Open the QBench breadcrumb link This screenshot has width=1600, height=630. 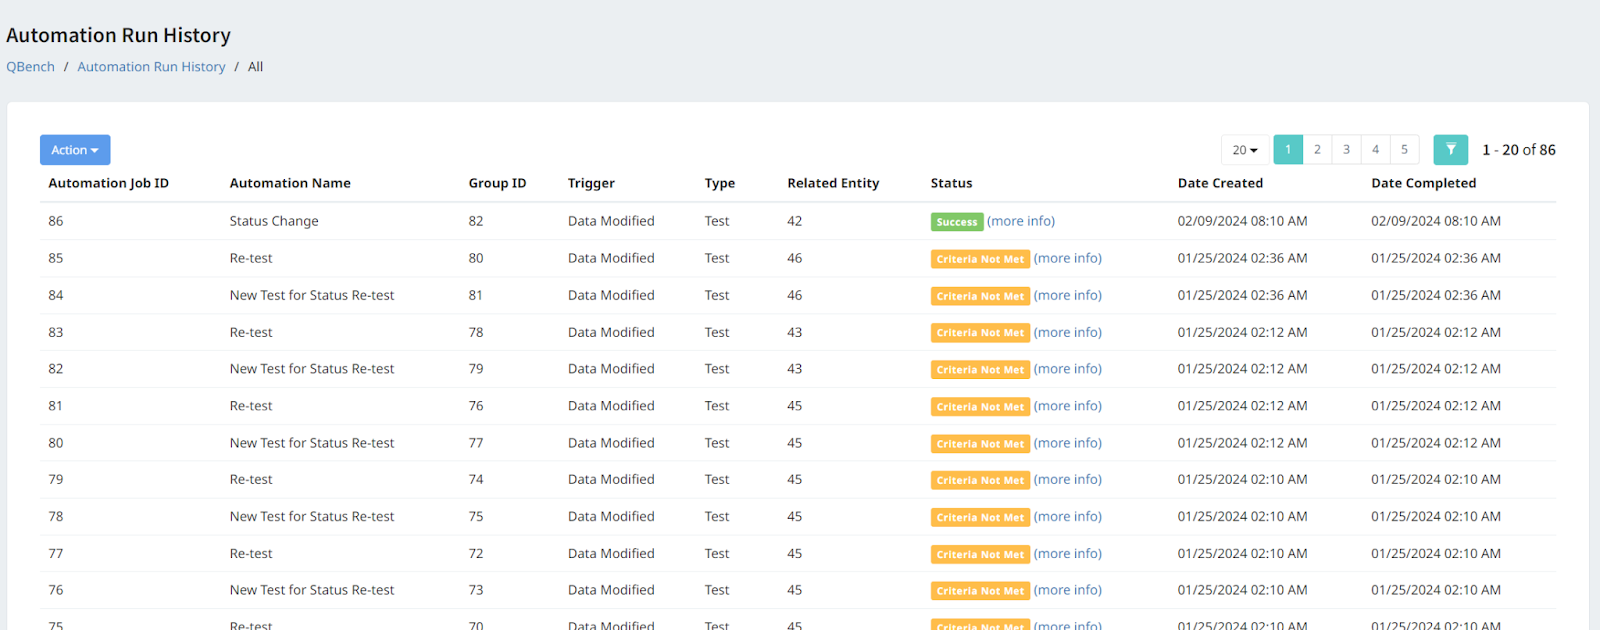(31, 67)
